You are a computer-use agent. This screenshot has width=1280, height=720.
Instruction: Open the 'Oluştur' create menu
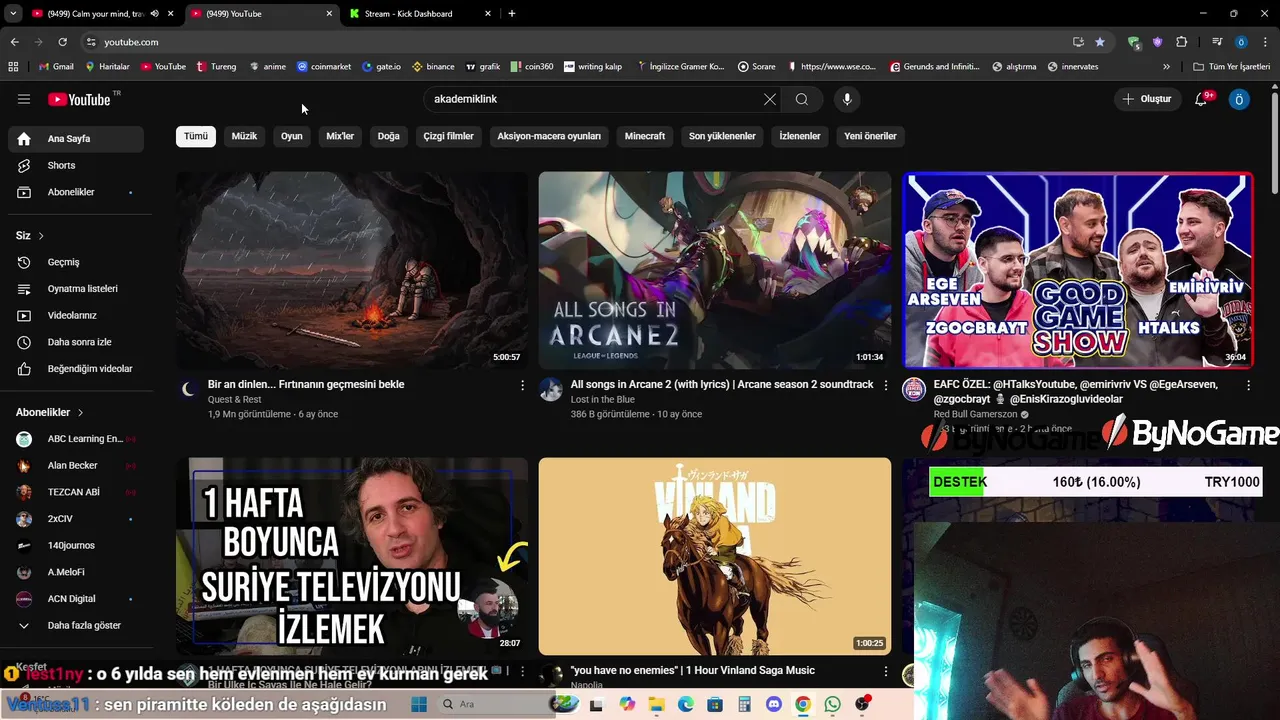1147,99
